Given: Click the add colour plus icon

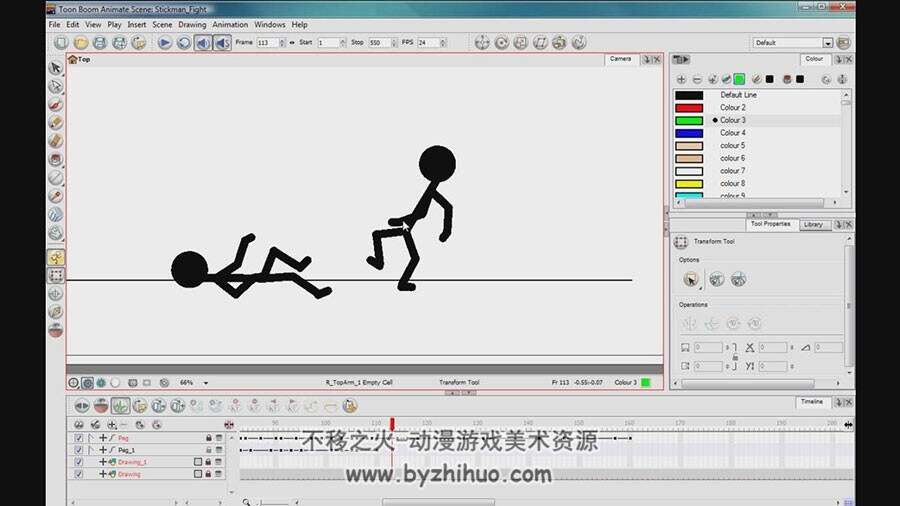Looking at the screenshot, I should pos(681,79).
